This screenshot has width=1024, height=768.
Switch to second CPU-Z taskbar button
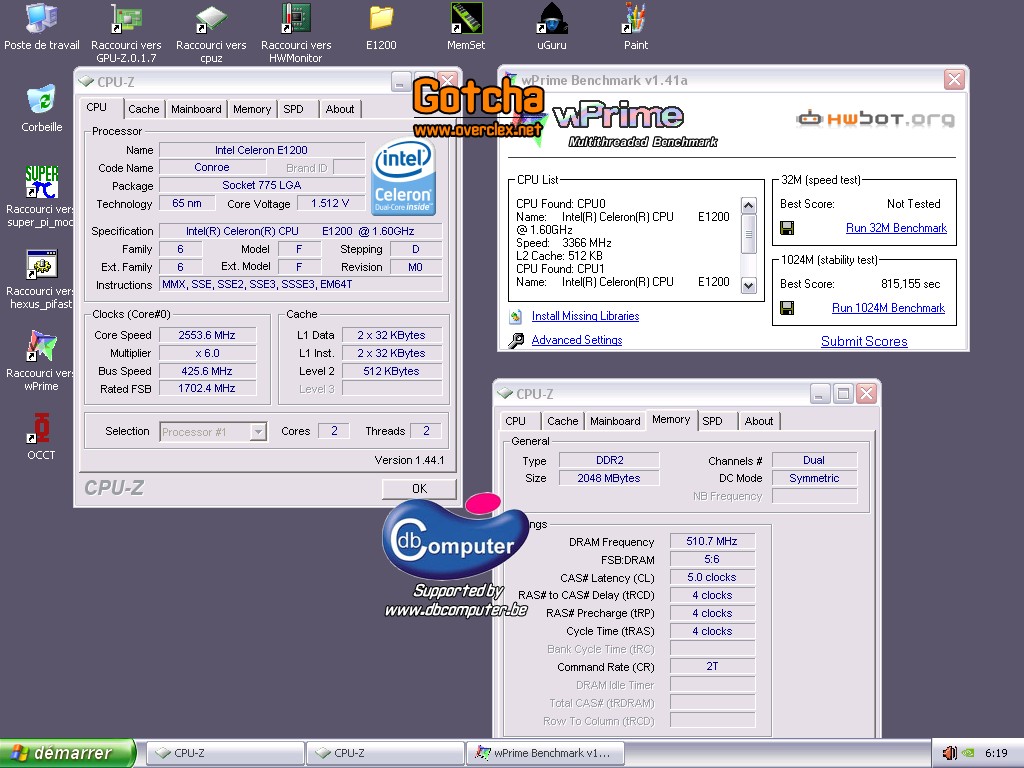(385, 753)
